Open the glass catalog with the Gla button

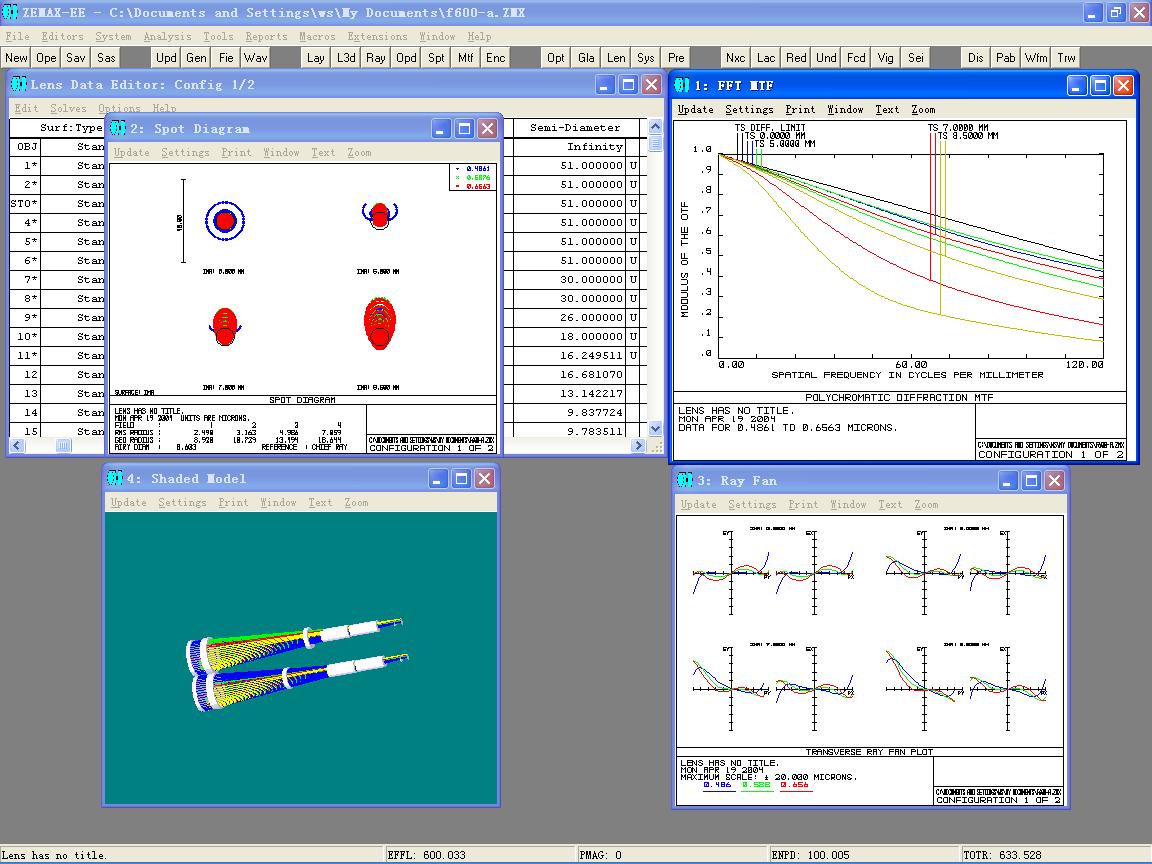click(x=586, y=58)
